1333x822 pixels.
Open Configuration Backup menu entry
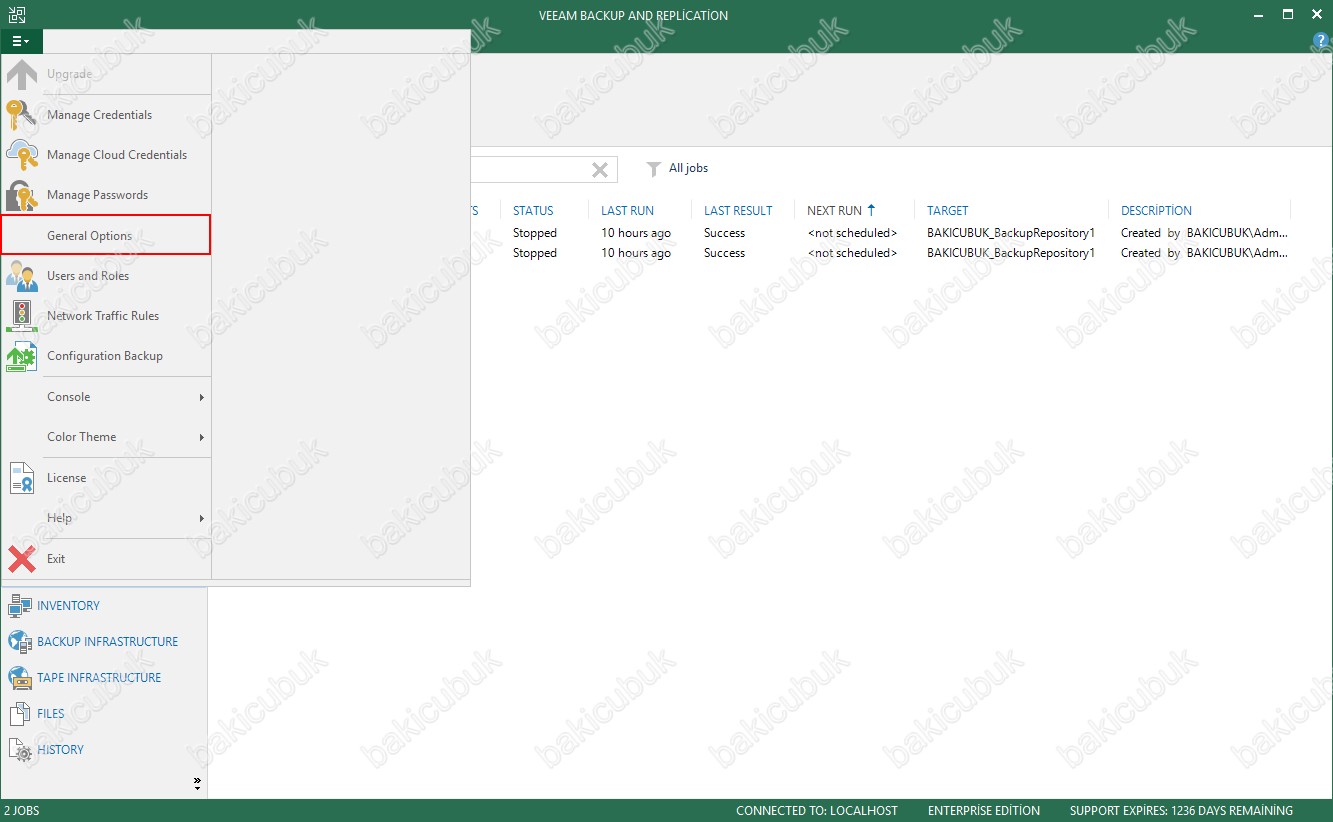point(105,356)
